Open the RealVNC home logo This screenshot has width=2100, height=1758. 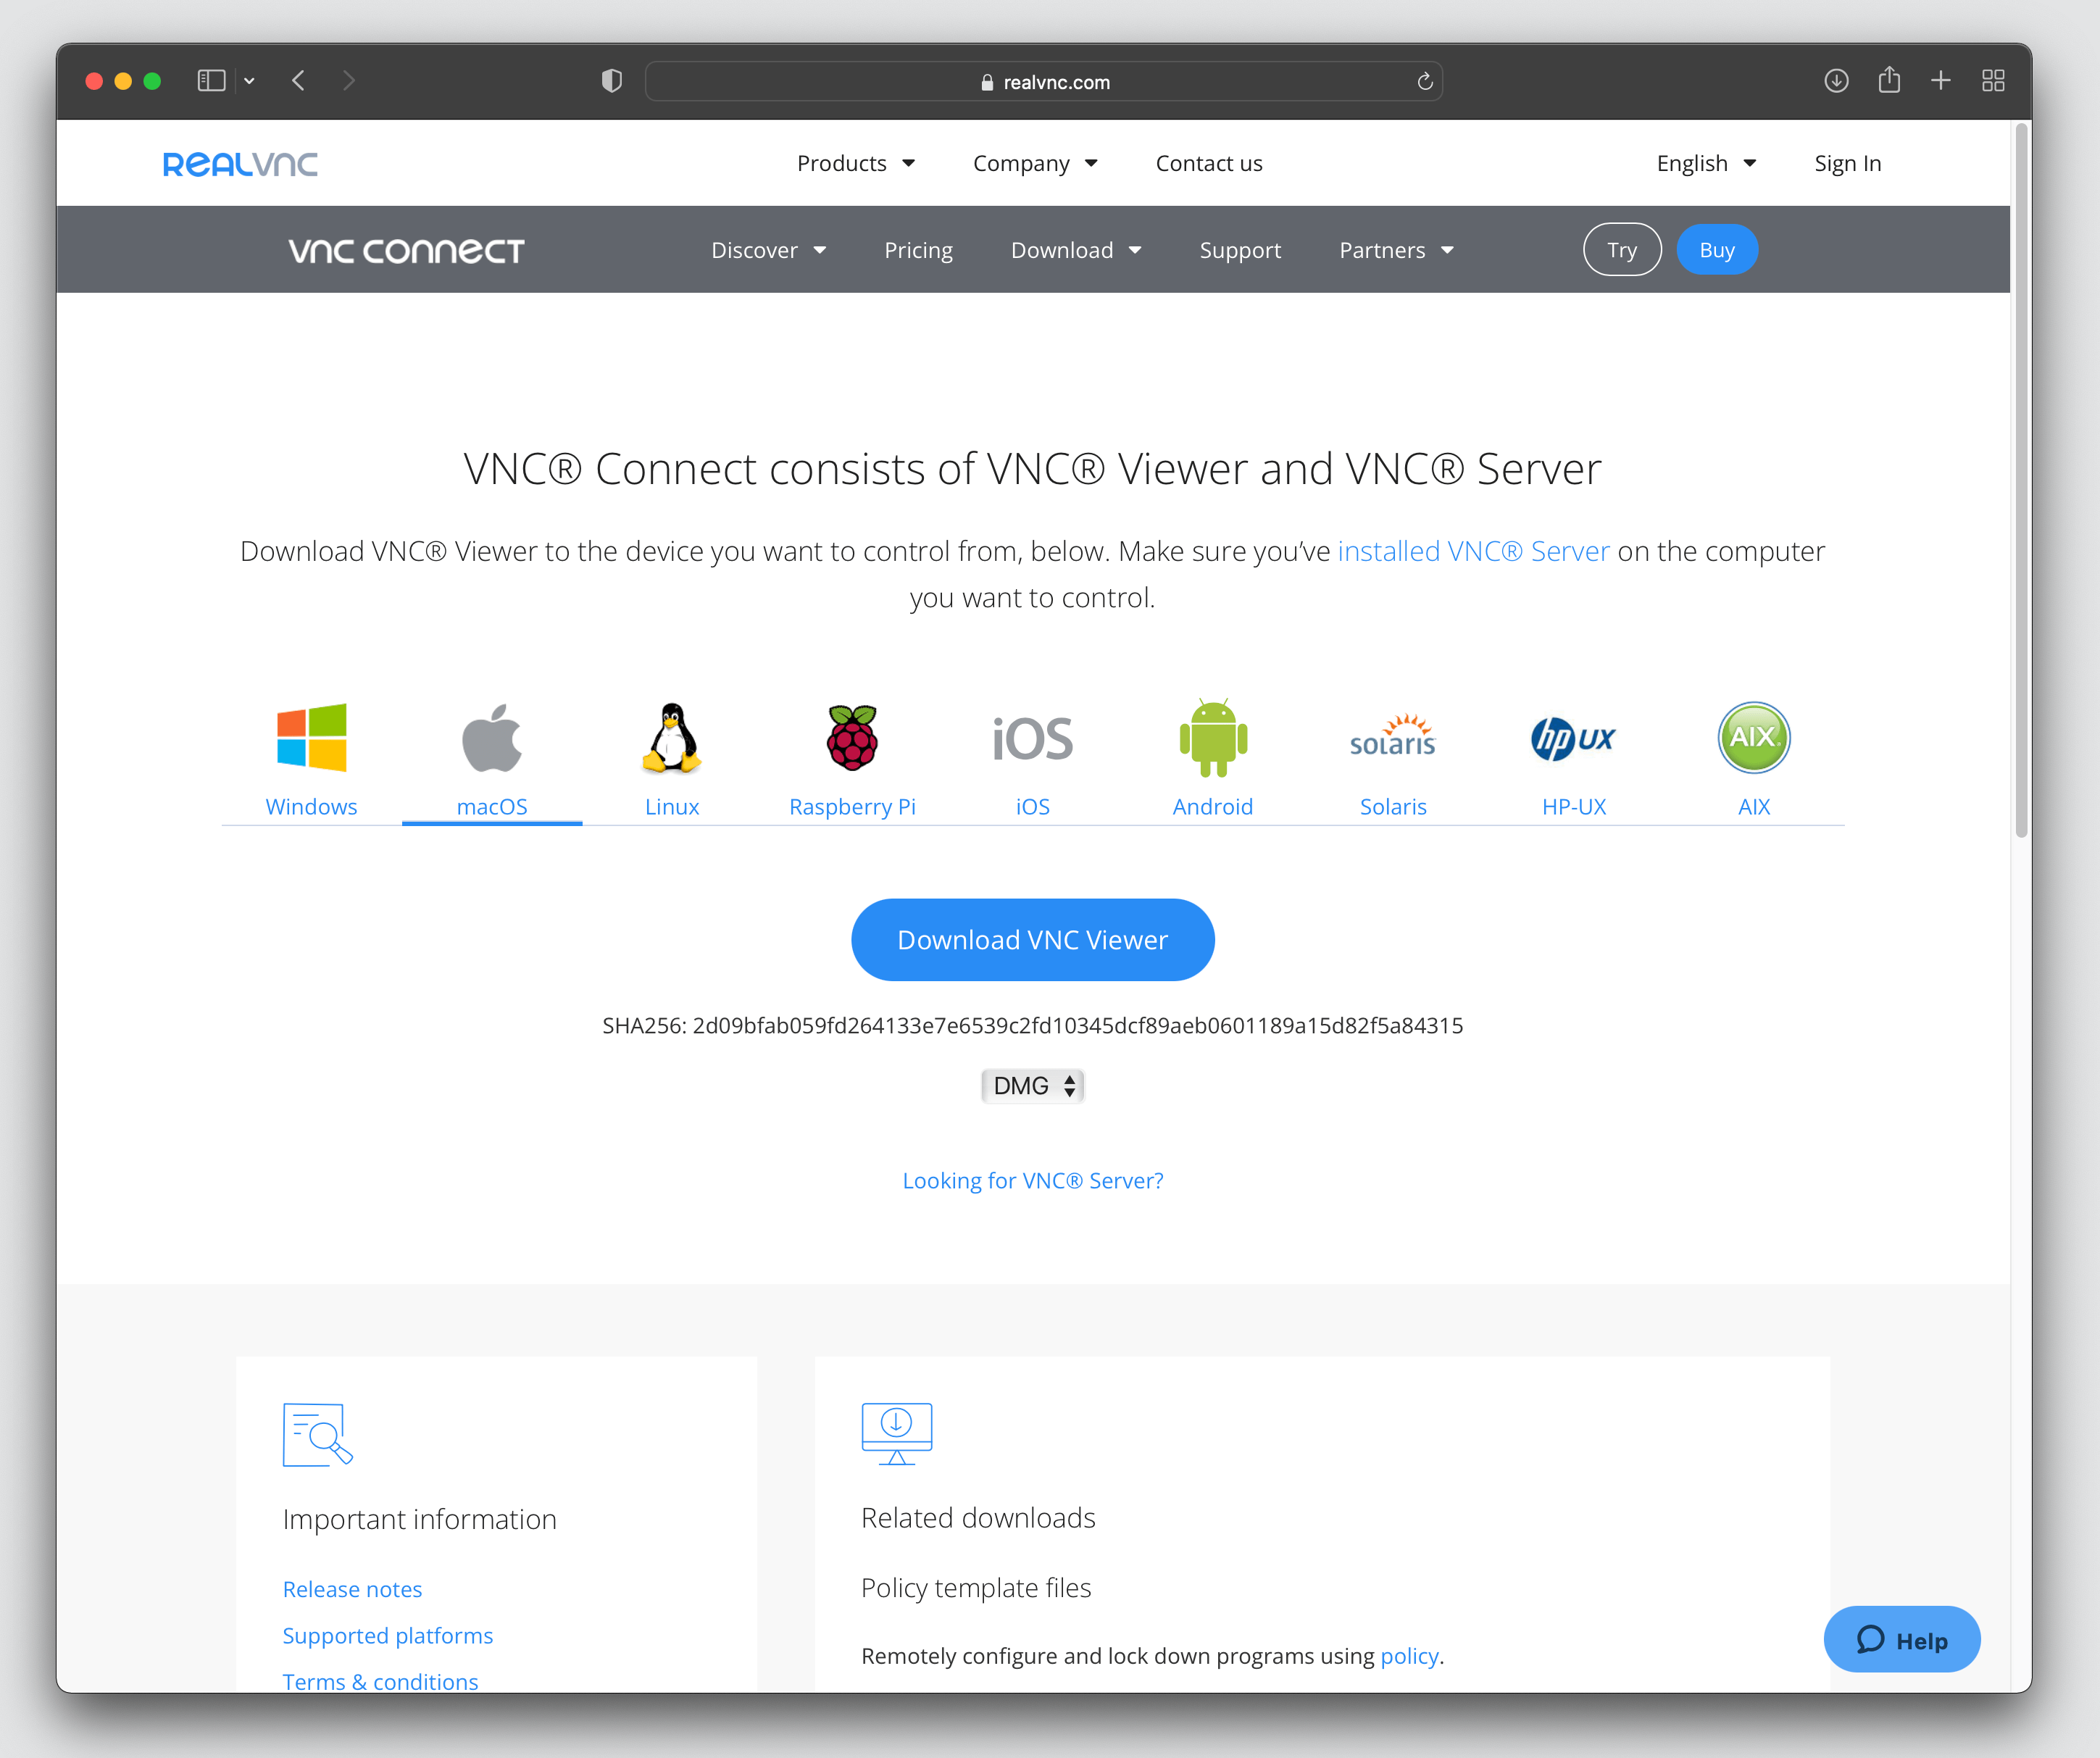pos(240,164)
